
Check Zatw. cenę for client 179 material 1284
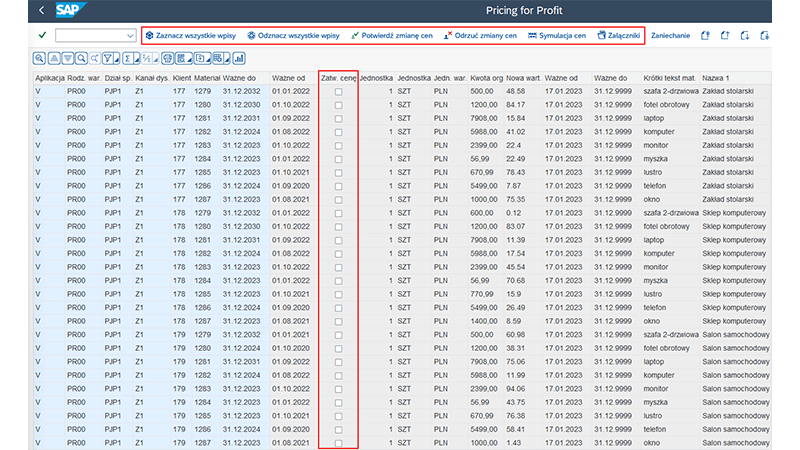(x=338, y=403)
